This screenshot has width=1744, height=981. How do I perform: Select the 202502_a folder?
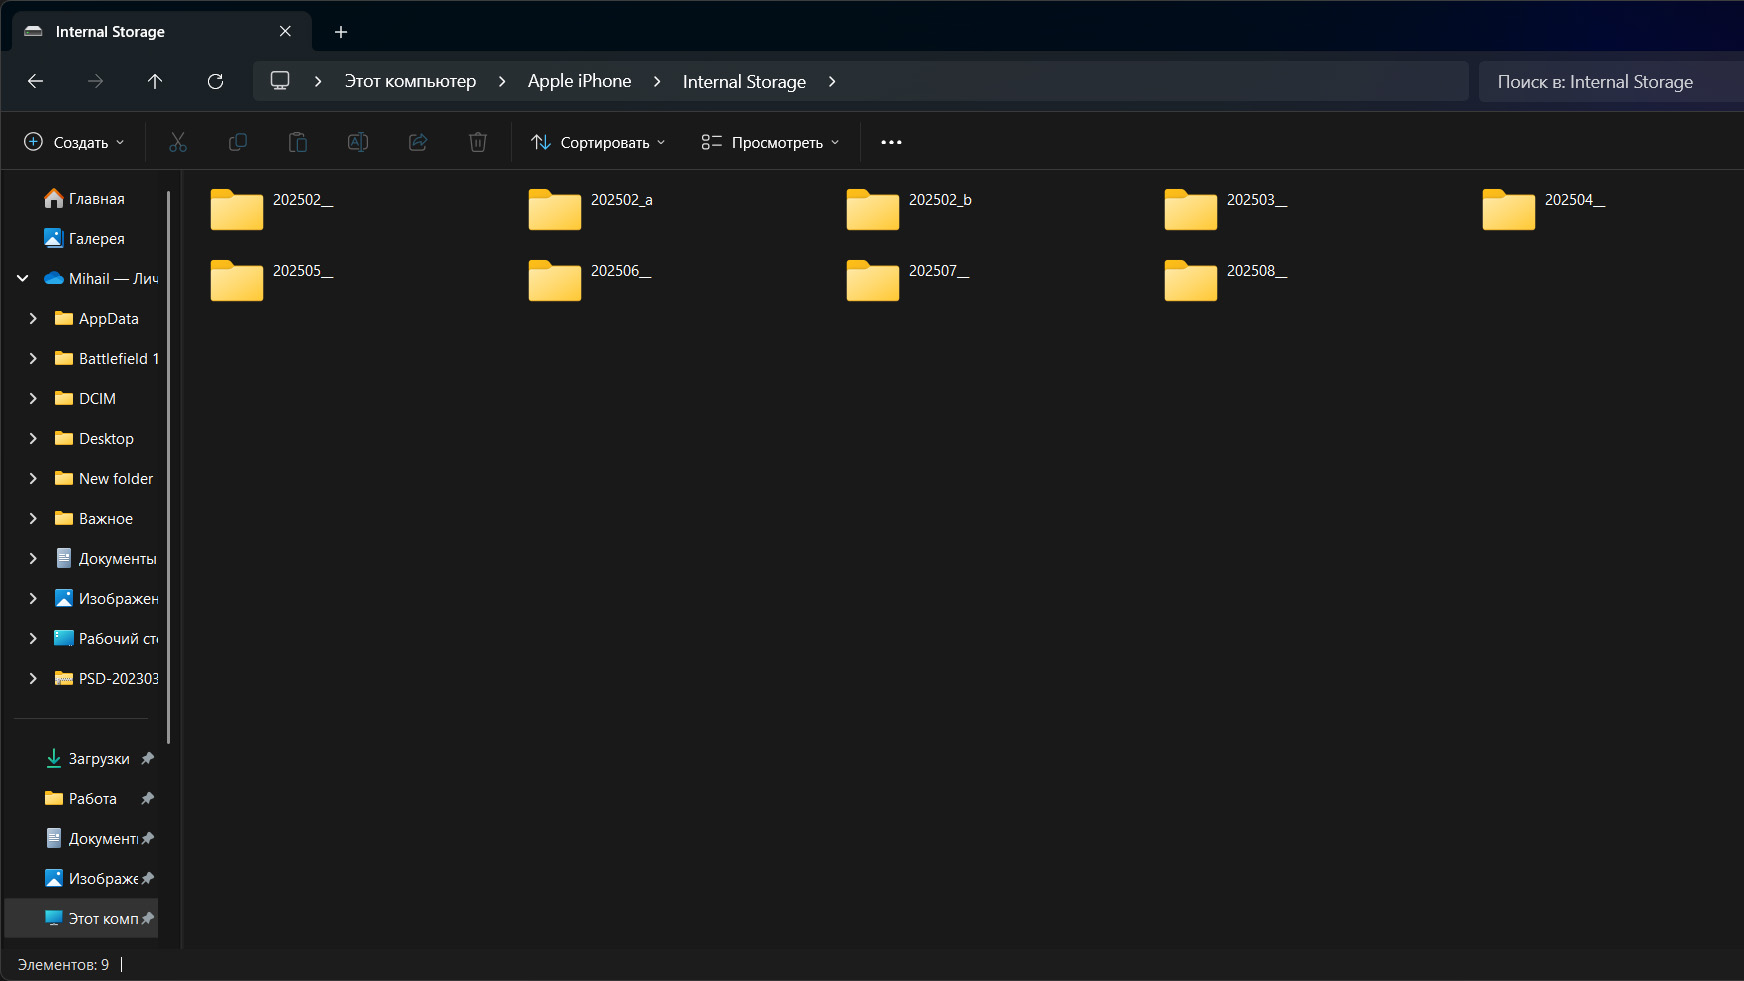point(590,208)
